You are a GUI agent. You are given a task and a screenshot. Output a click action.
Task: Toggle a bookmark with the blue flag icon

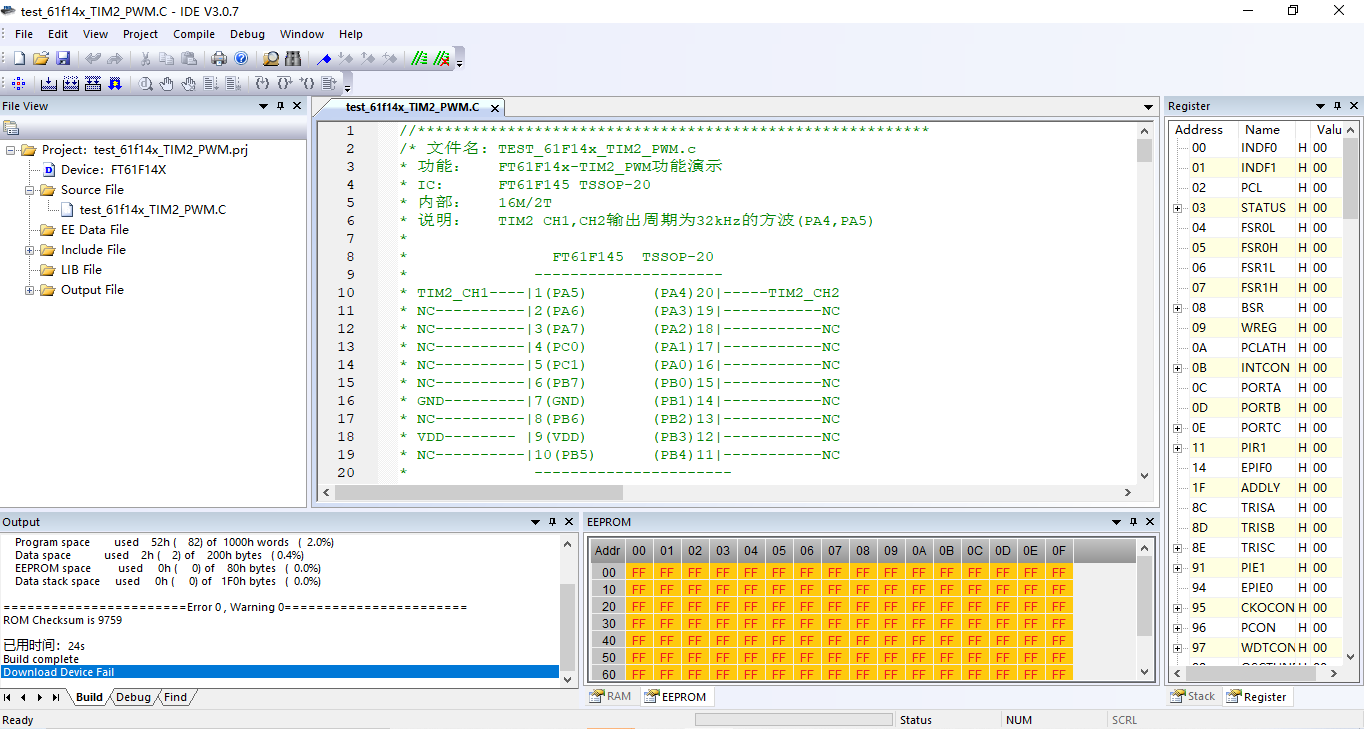324,59
